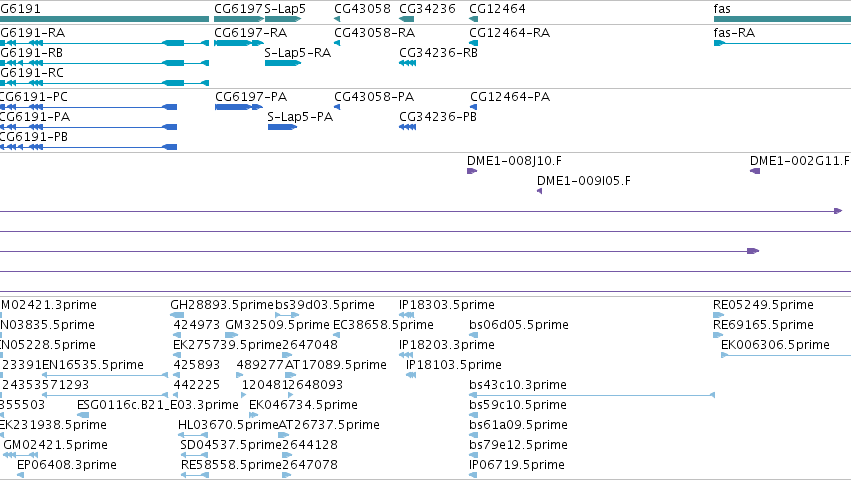Select the CG6197-PA protein feature
This screenshot has height=480, width=851.
(x=239, y=107)
